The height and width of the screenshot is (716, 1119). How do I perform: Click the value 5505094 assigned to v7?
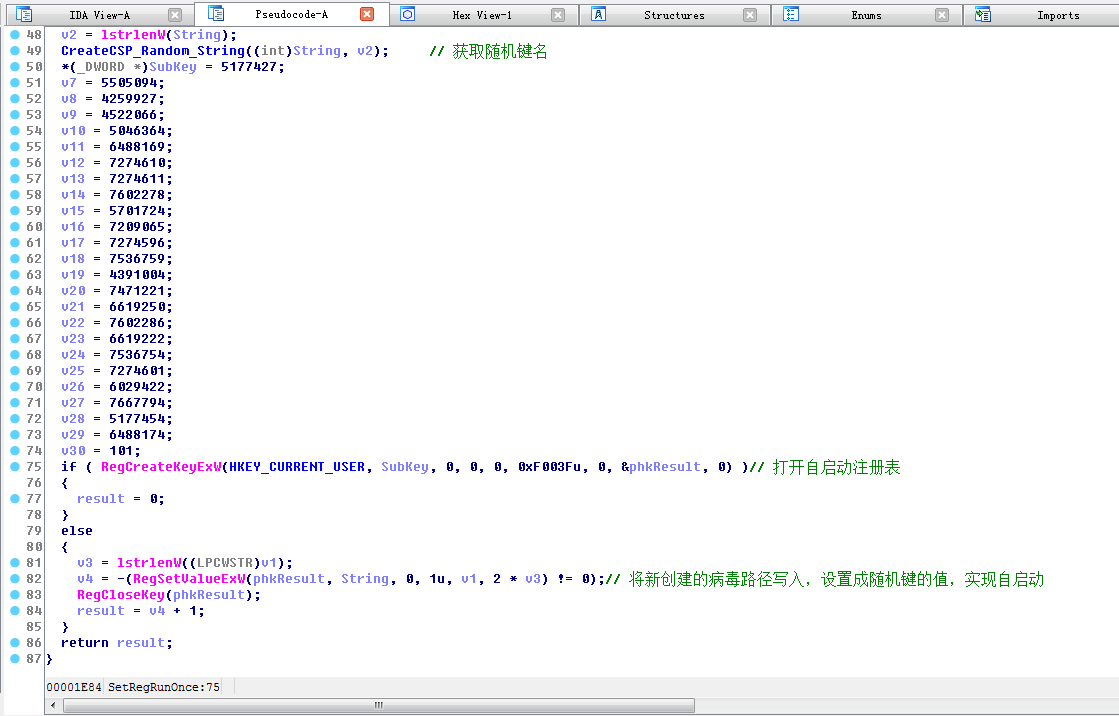[129, 83]
